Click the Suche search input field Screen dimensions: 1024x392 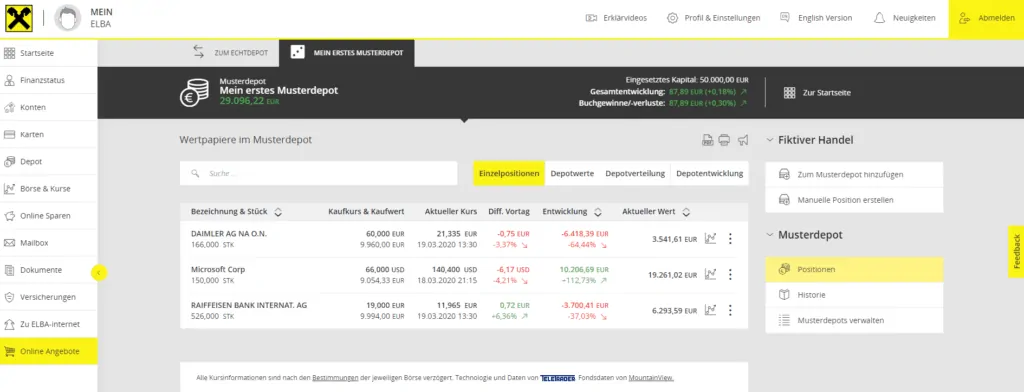[x=319, y=173]
